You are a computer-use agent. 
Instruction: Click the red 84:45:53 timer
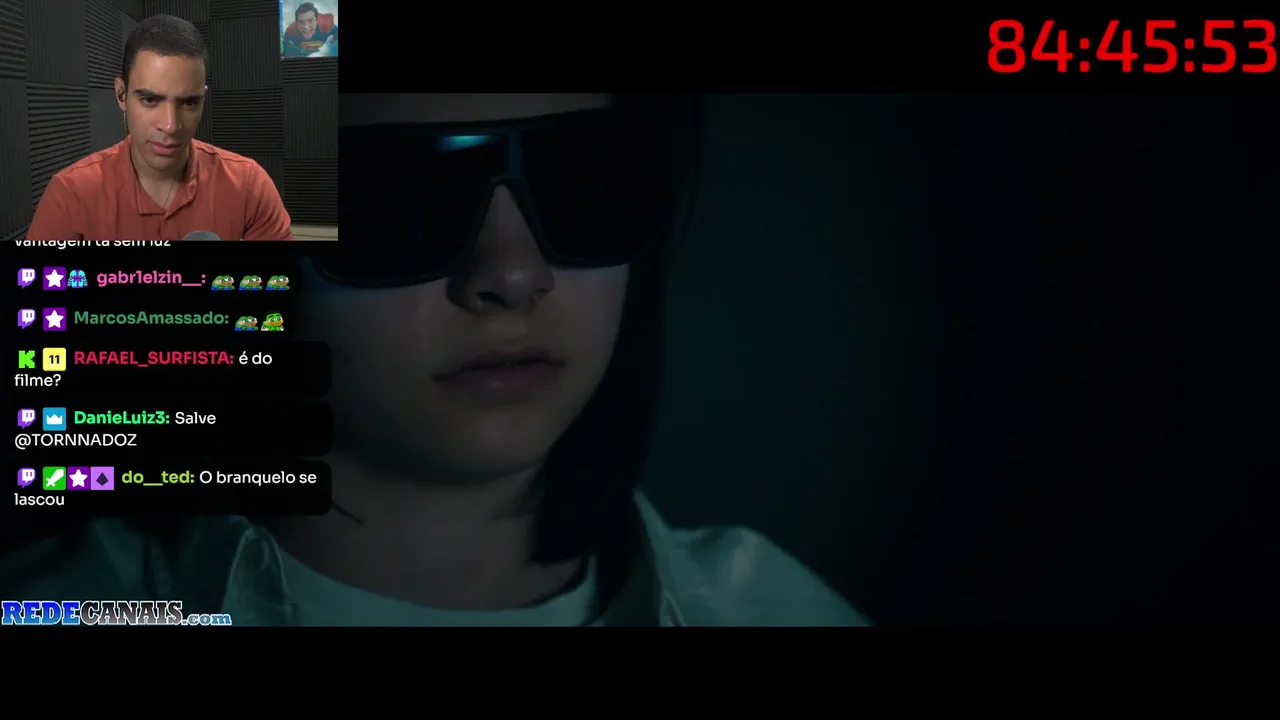click(1132, 47)
